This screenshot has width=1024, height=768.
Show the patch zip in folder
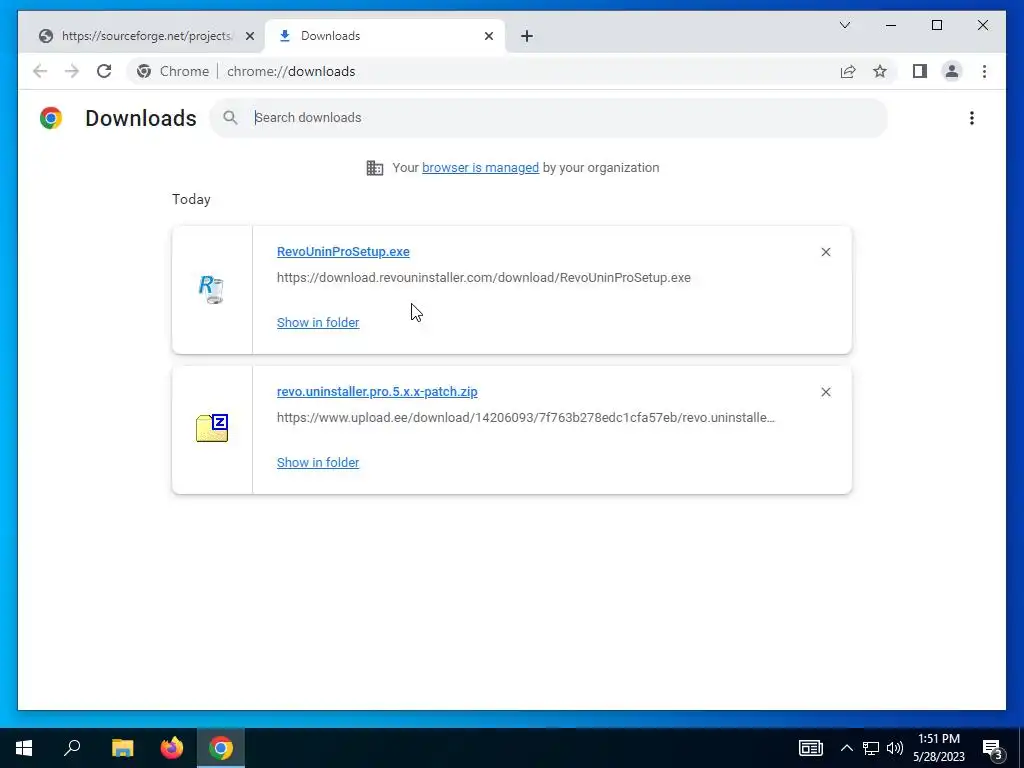[x=318, y=462]
